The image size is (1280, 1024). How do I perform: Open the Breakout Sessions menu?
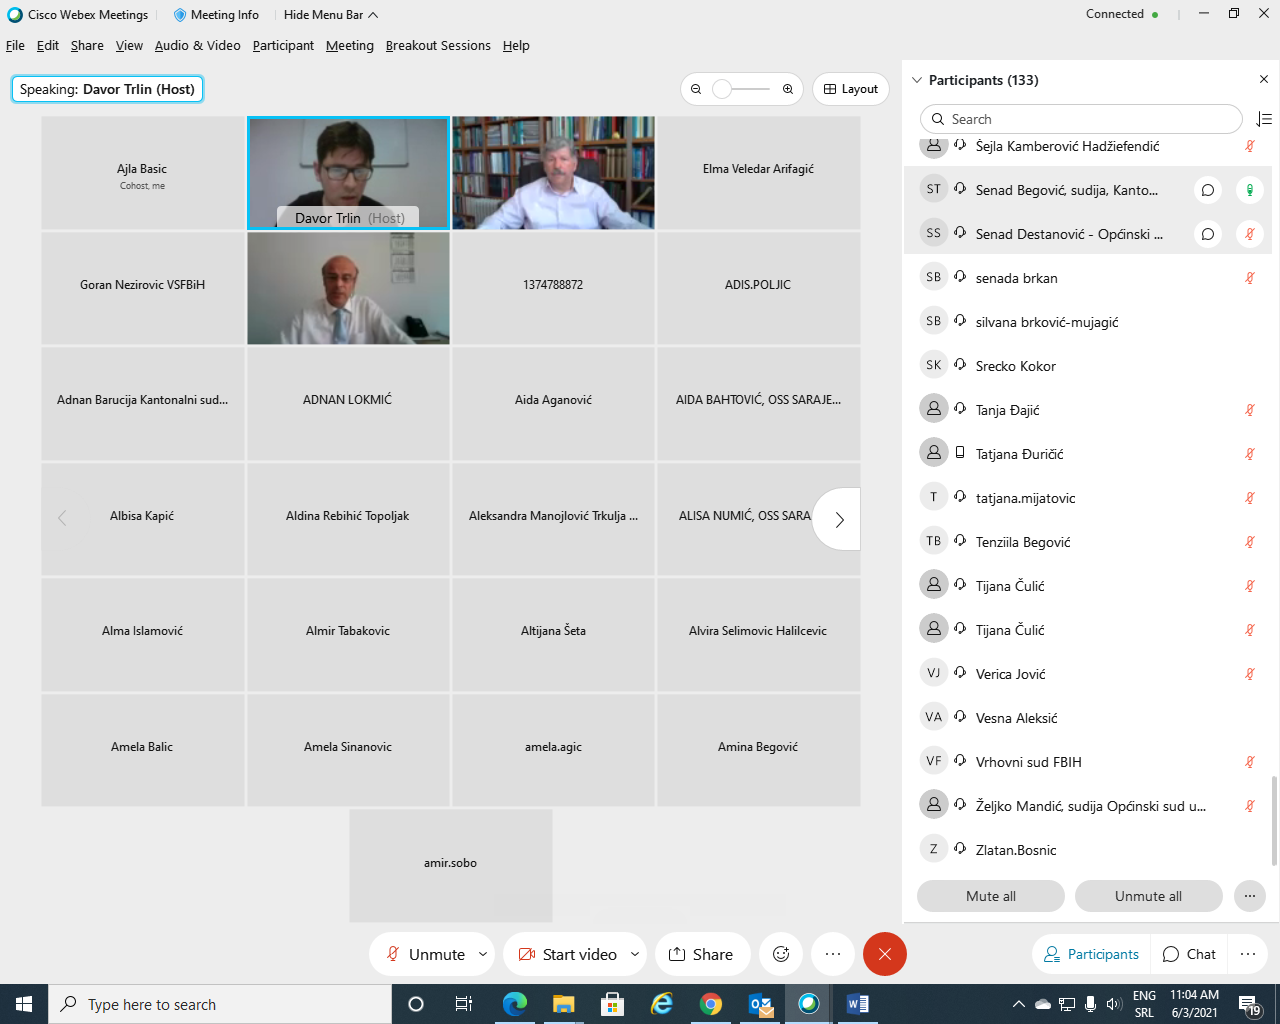click(x=438, y=45)
